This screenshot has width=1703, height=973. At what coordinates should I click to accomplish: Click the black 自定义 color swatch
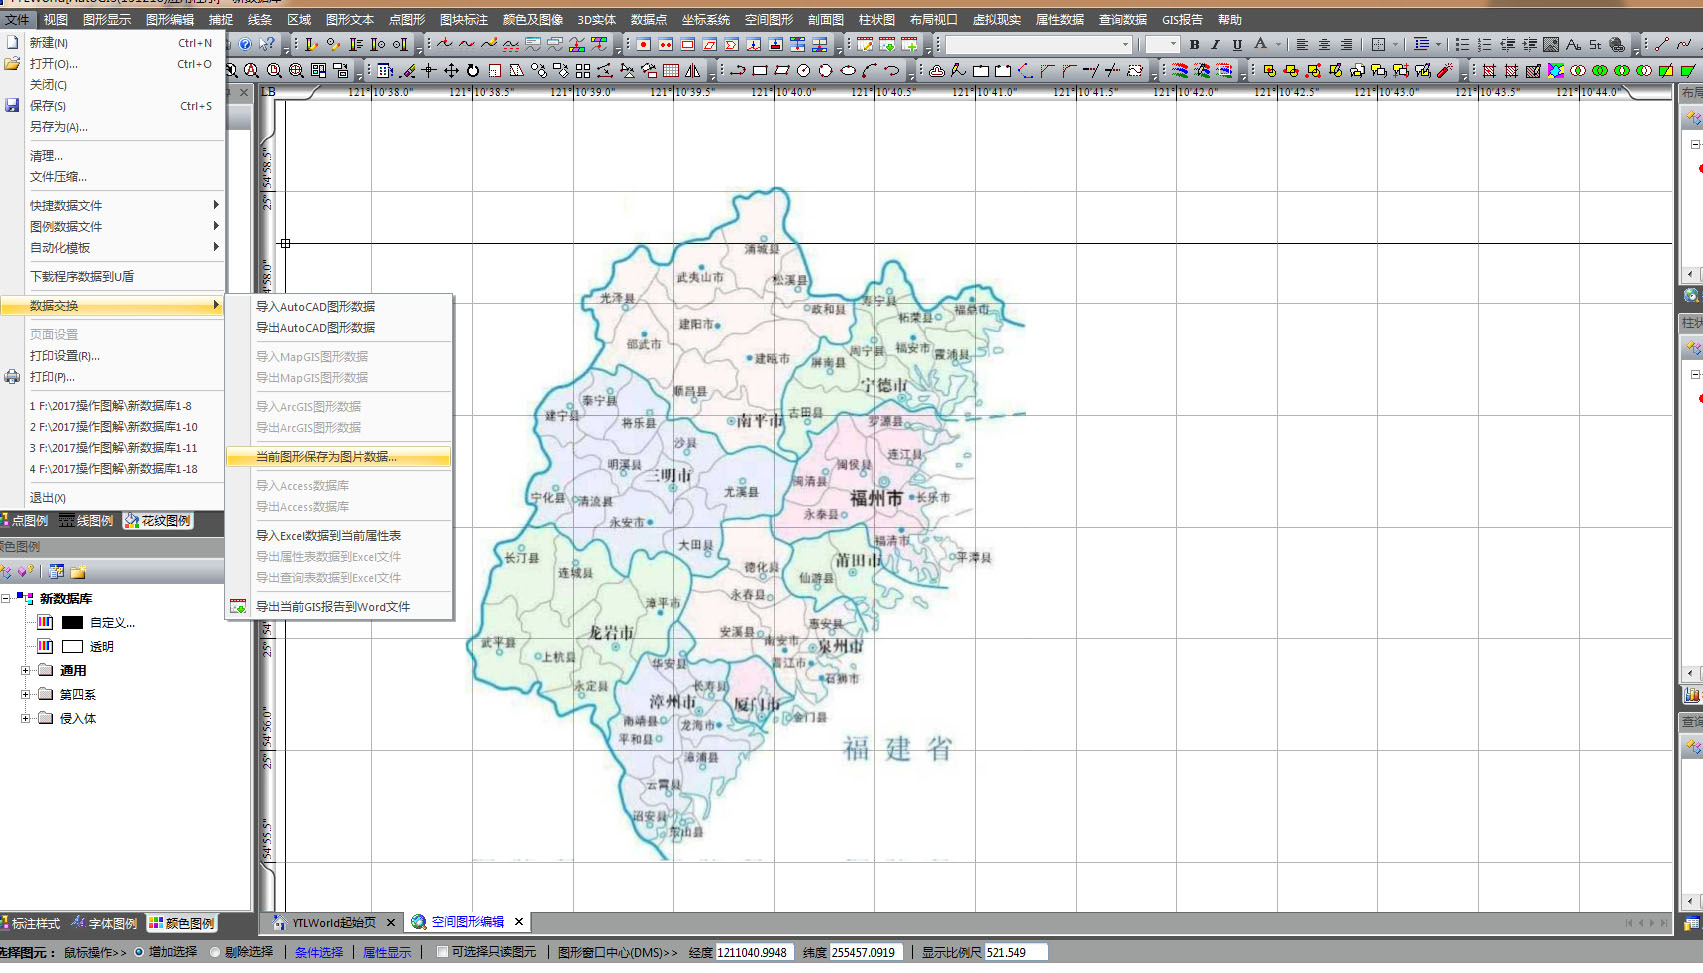pos(73,622)
